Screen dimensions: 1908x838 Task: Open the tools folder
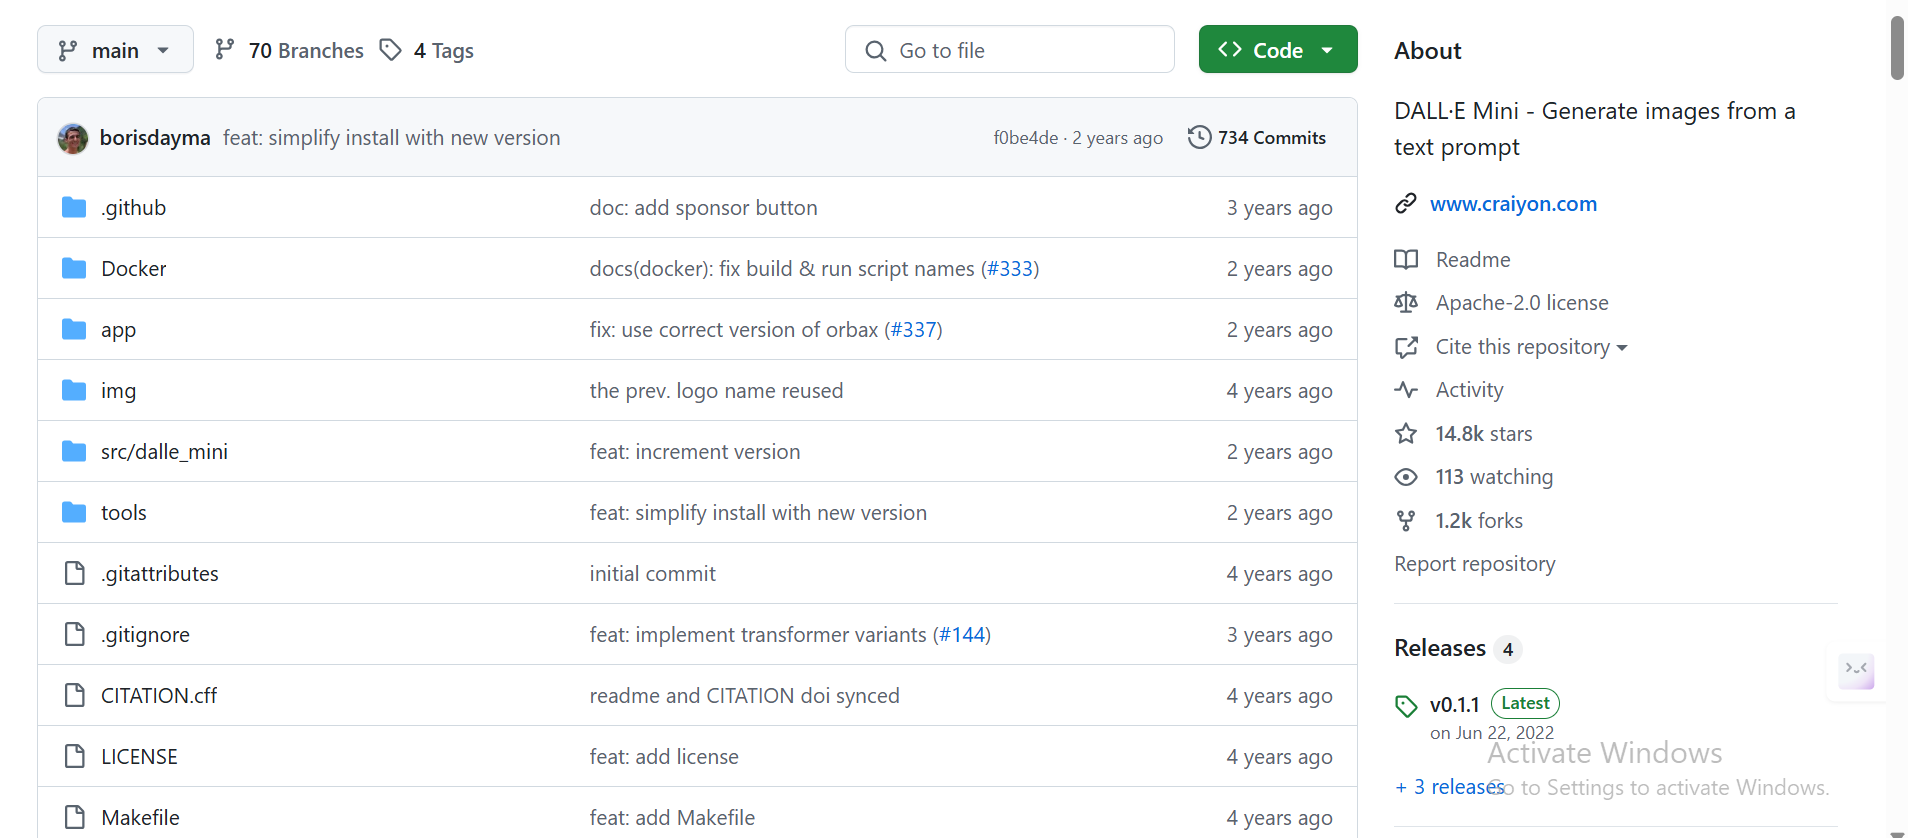tap(124, 513)
